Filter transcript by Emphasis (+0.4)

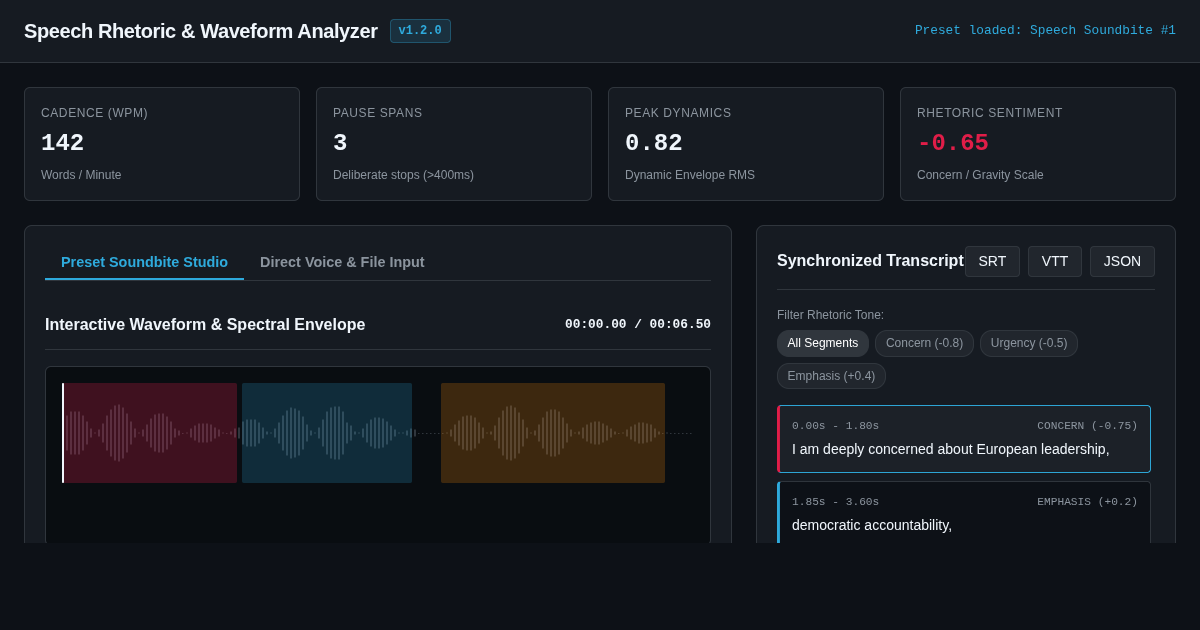(831, 376)
